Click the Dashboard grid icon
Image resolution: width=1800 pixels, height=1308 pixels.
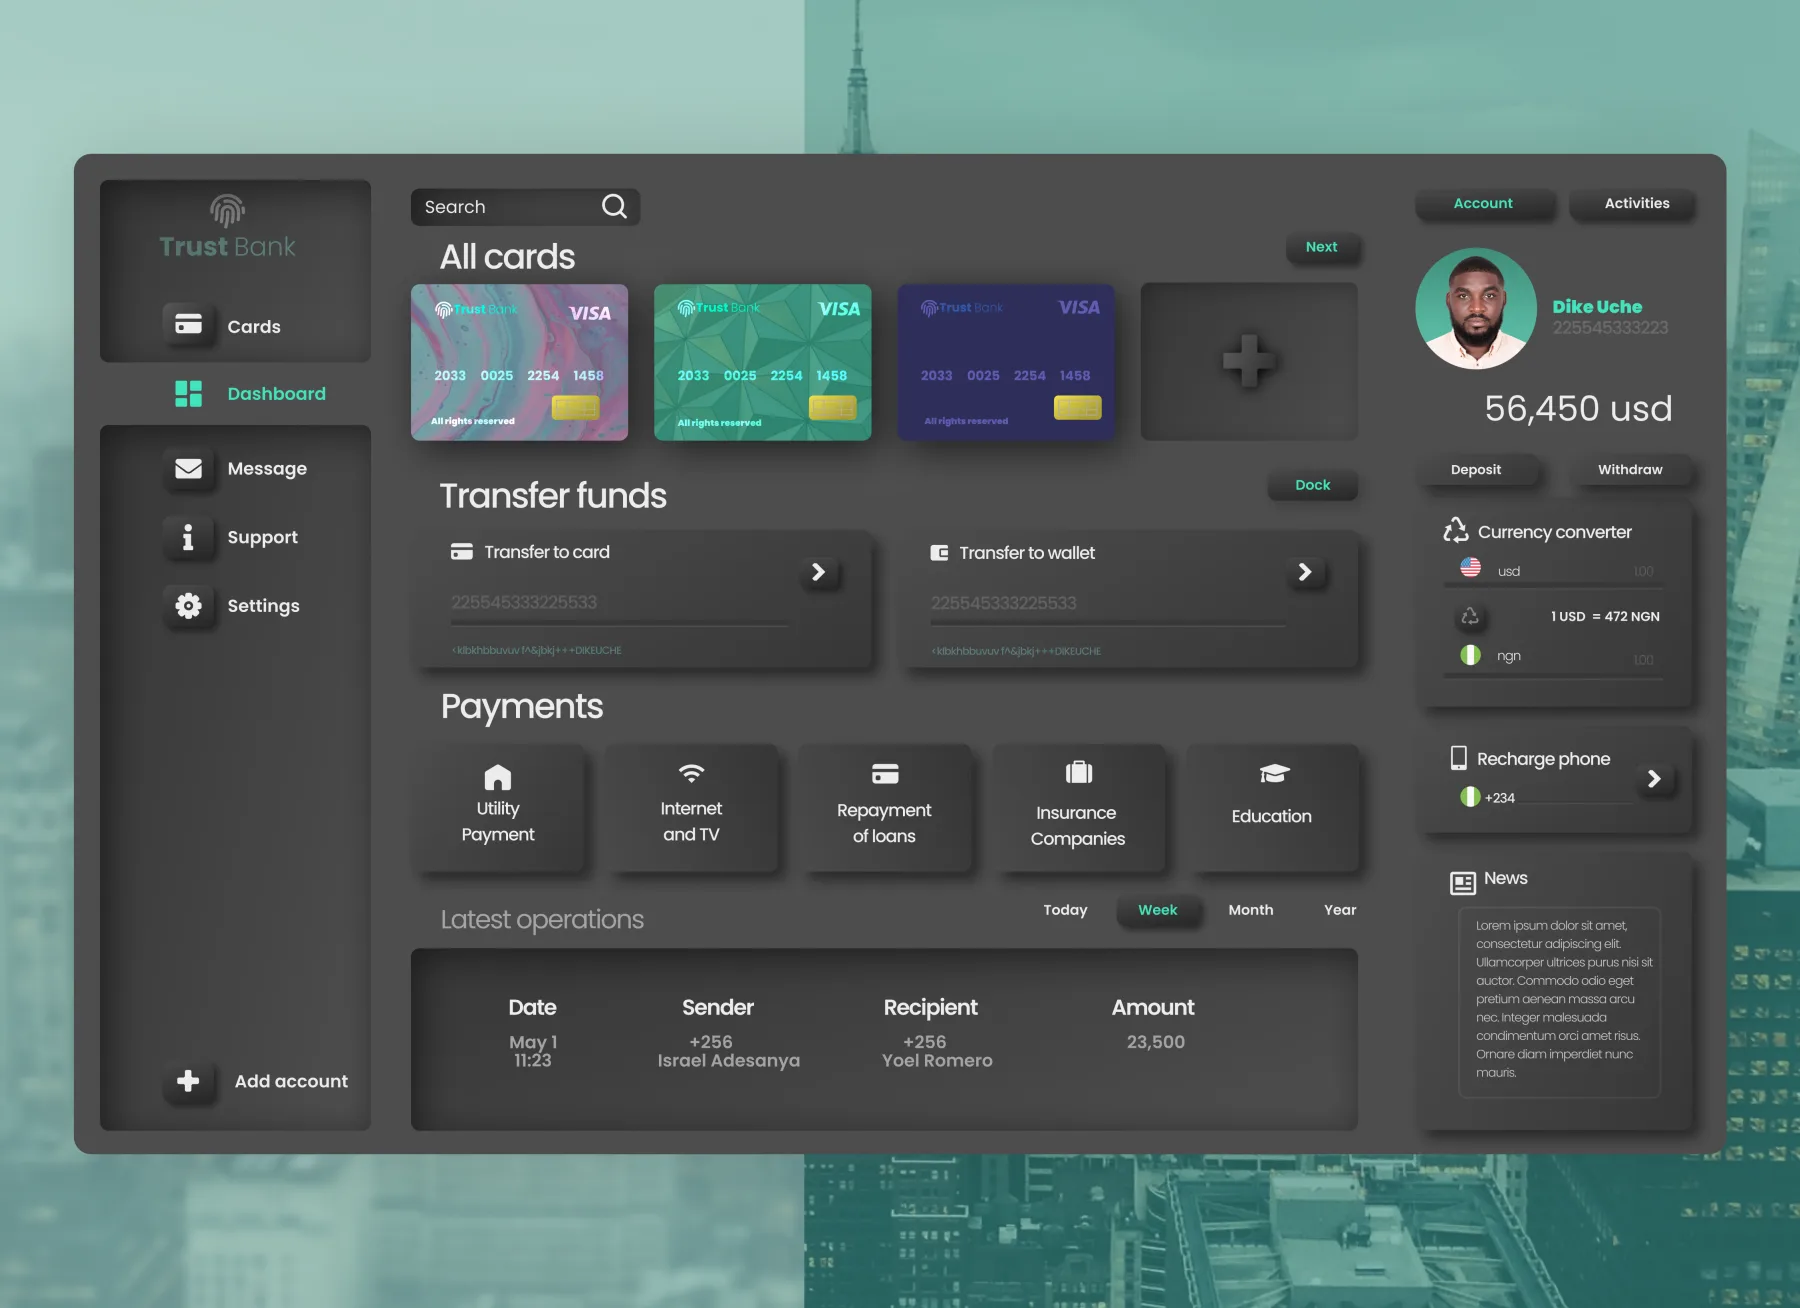pos(188,393)
